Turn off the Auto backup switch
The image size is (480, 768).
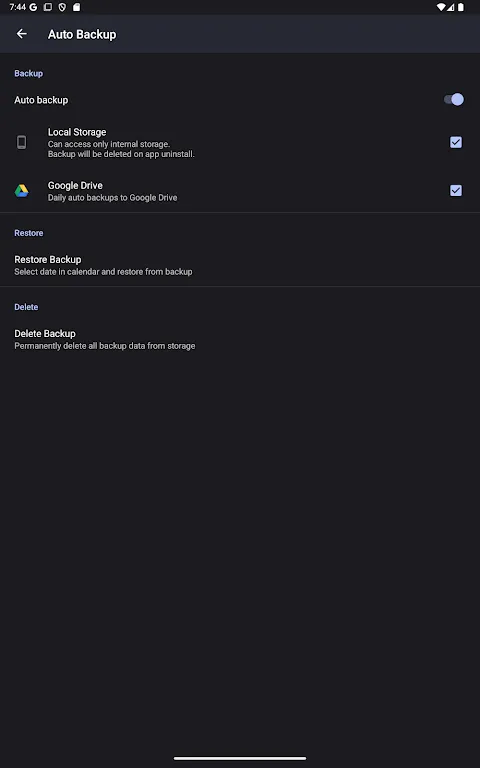pos(454,100)
